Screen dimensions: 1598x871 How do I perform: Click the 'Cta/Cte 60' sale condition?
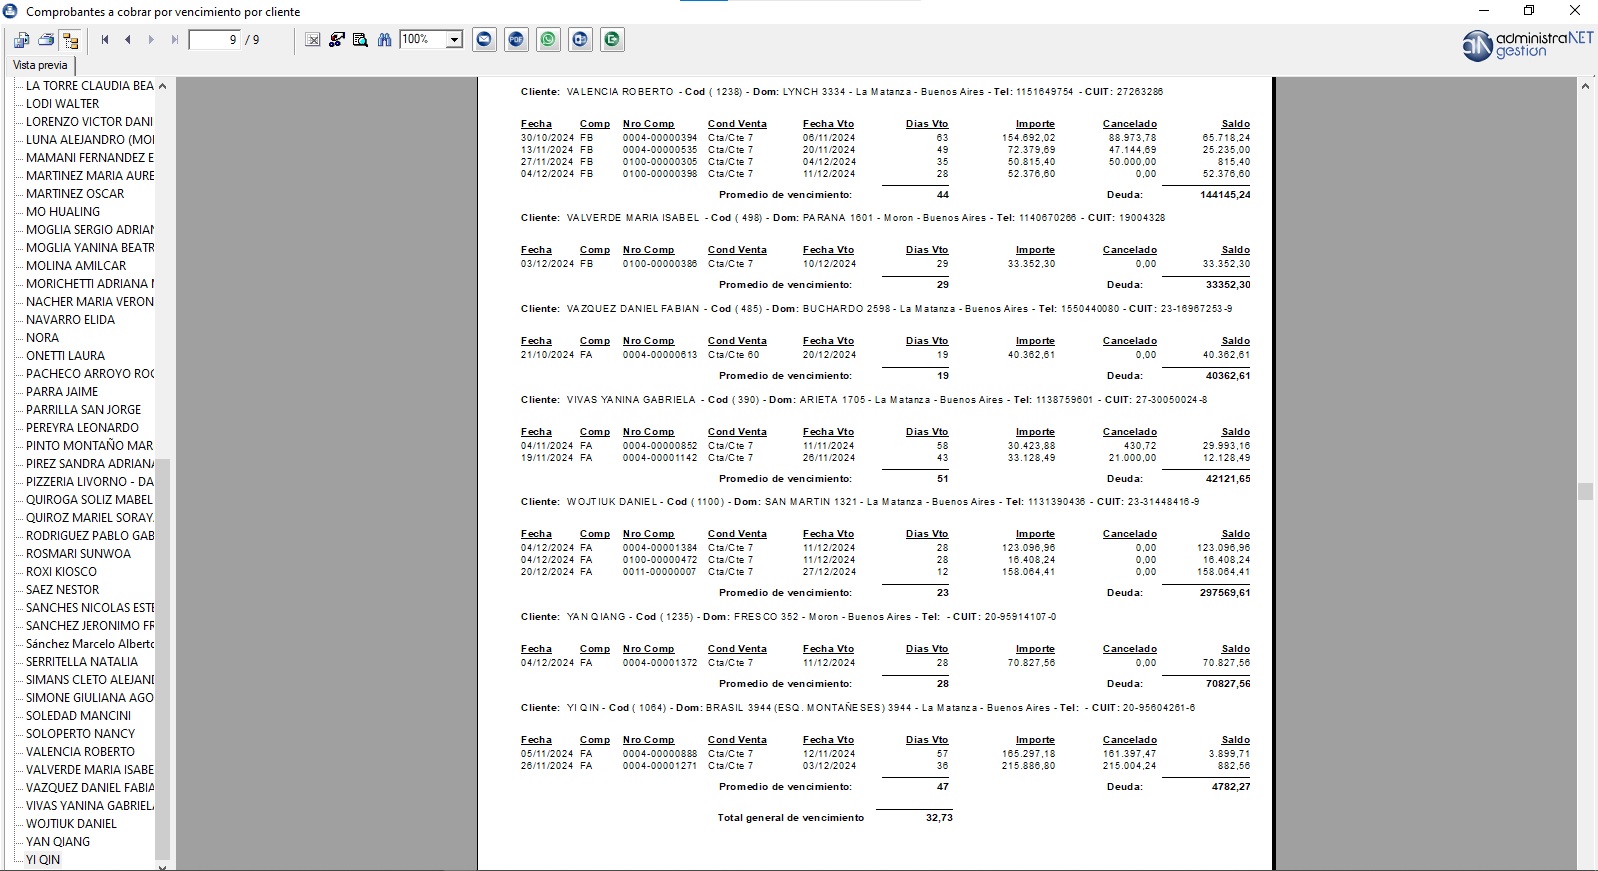(734, 355)
